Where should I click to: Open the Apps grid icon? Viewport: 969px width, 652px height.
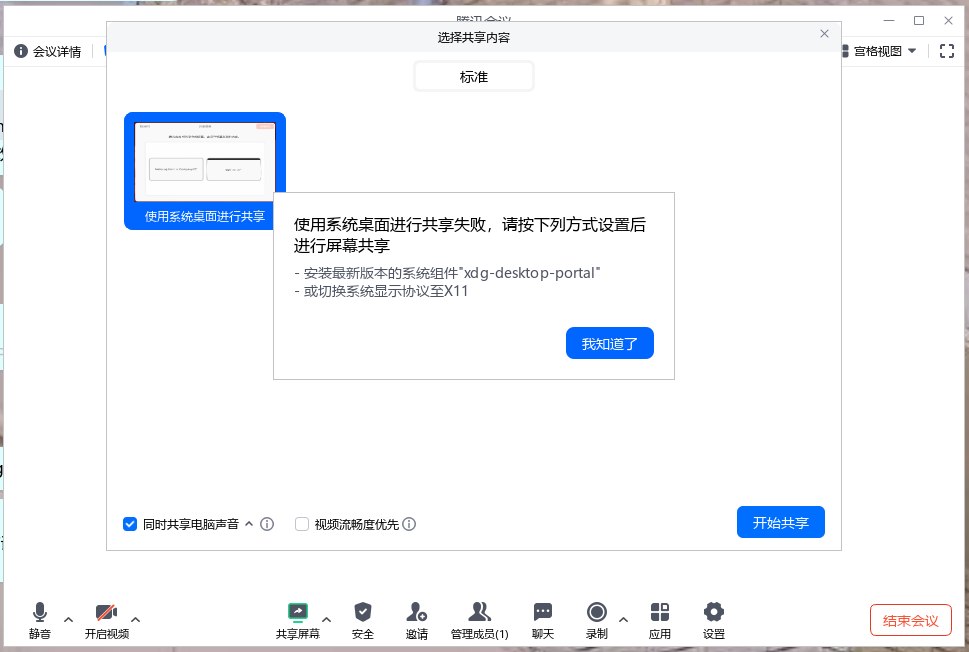660,612
